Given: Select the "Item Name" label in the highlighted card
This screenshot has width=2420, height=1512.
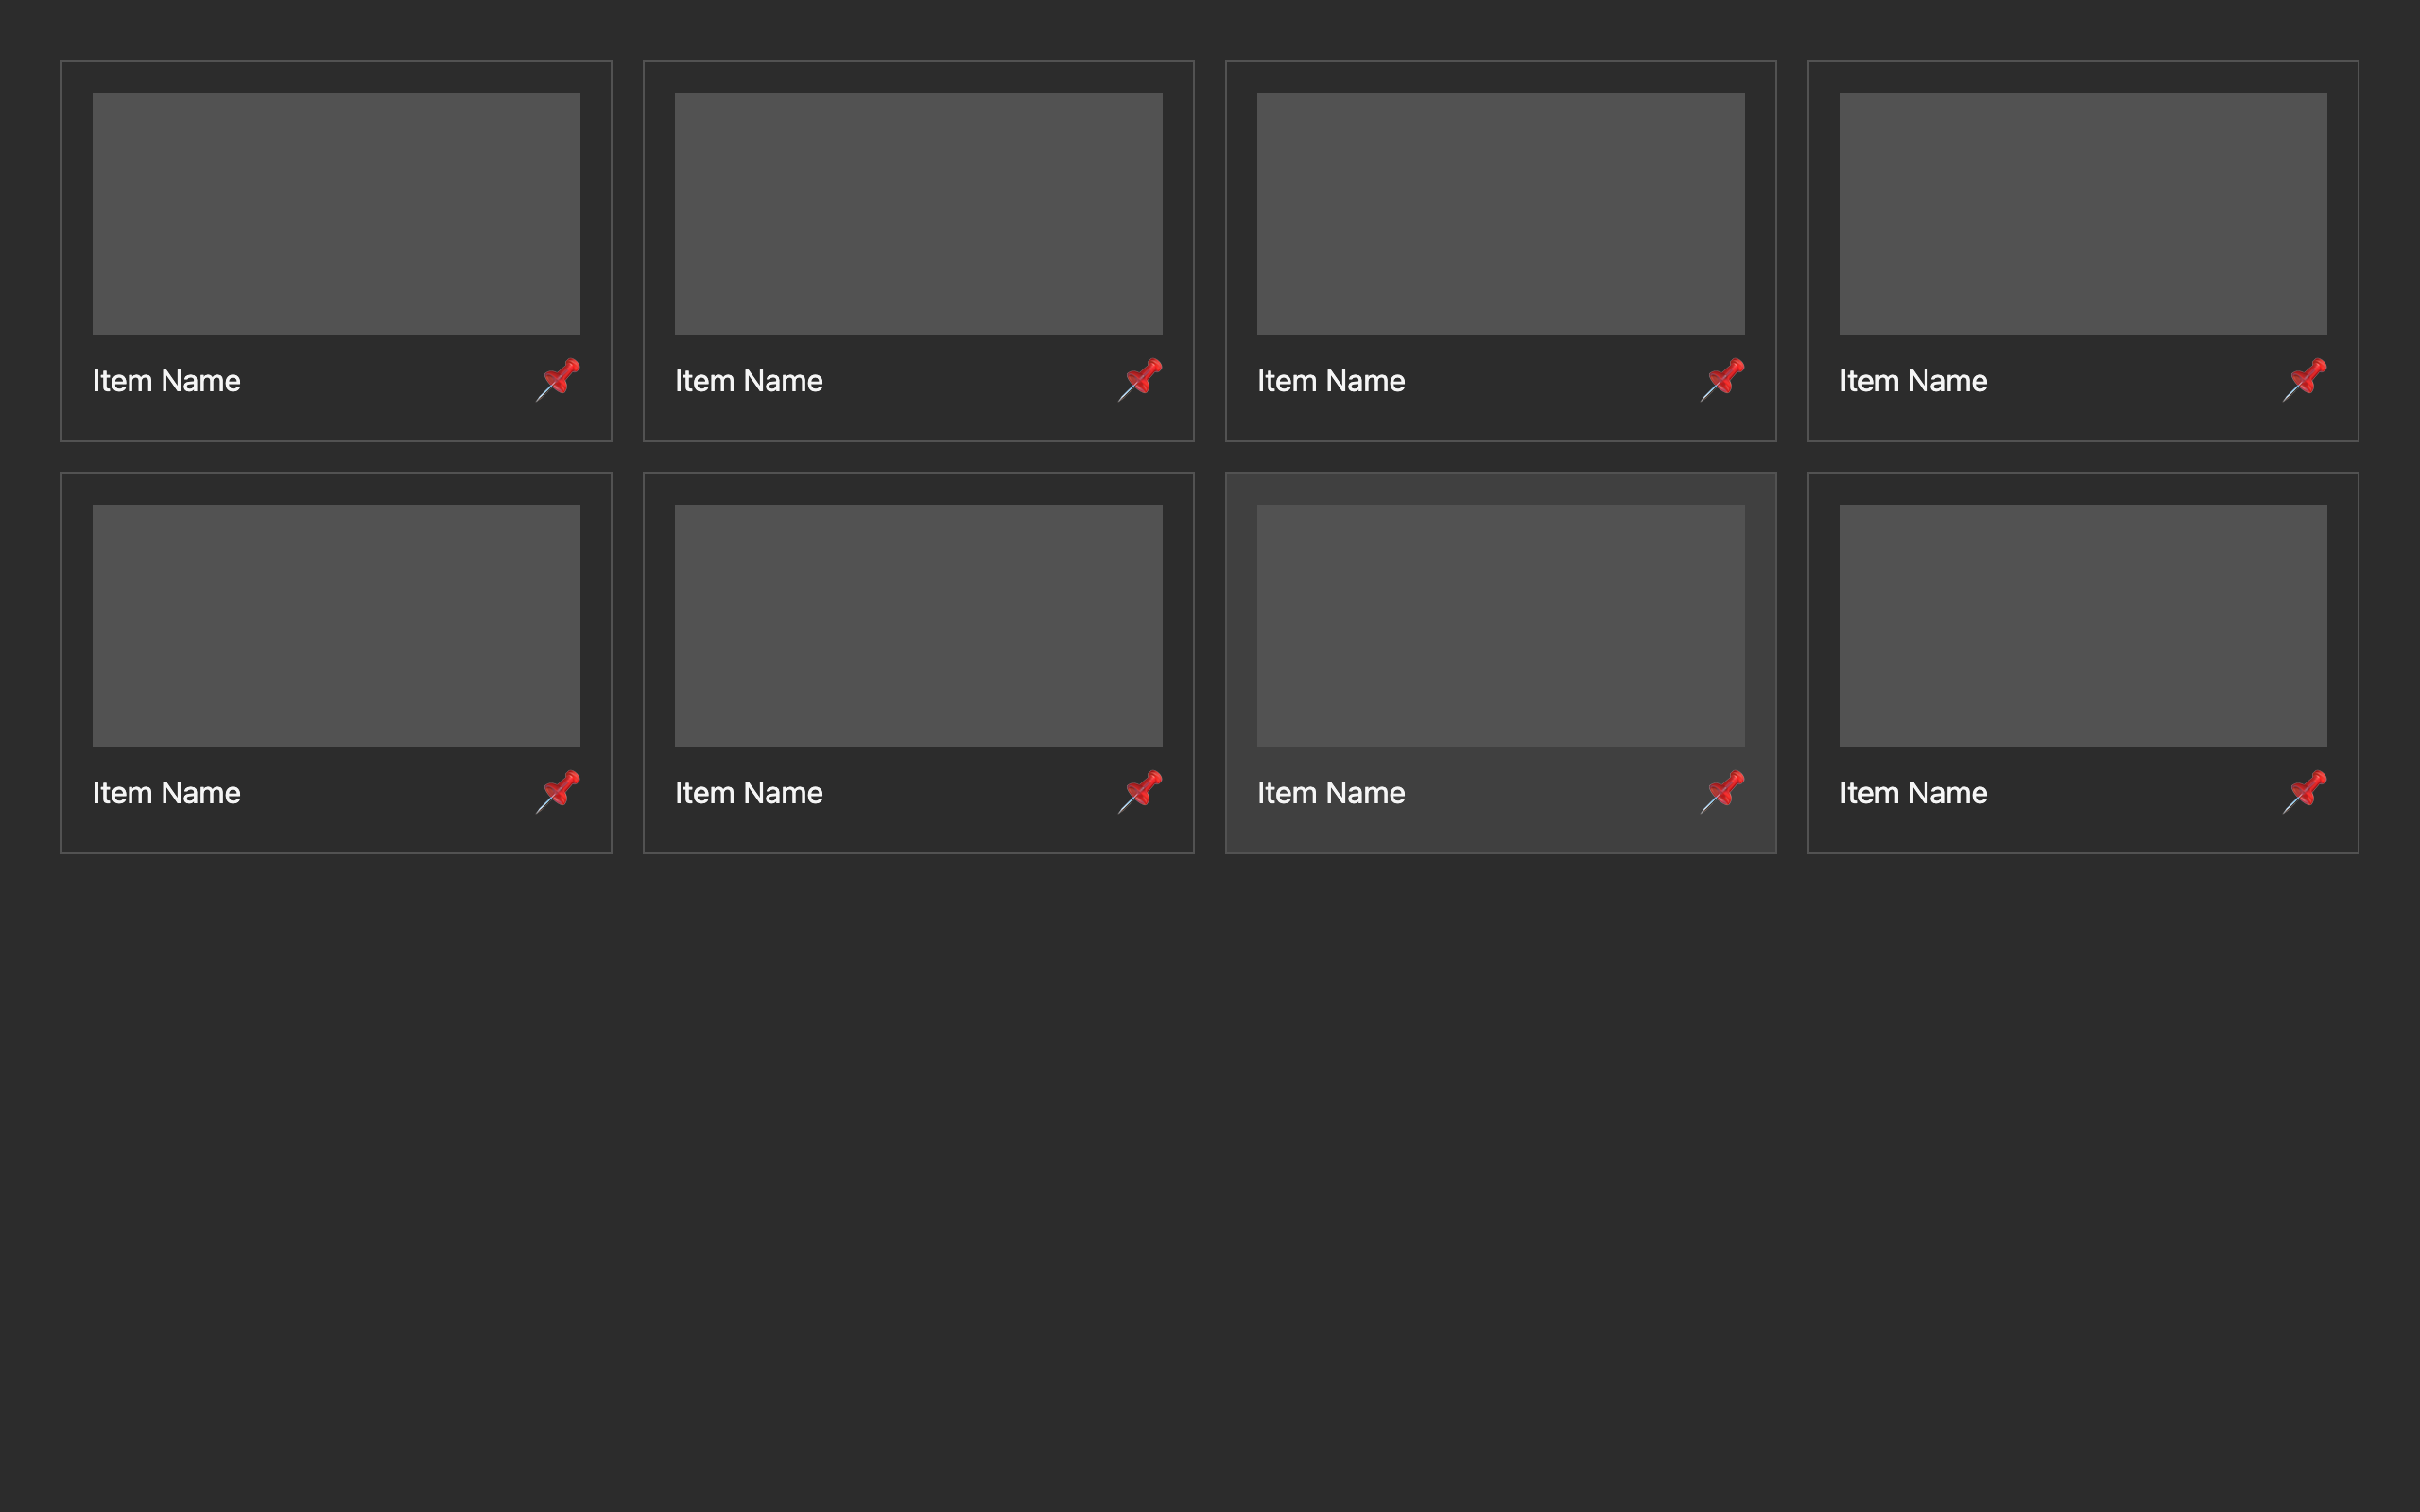Looking at the screenshot, I should click(1331, 793).
